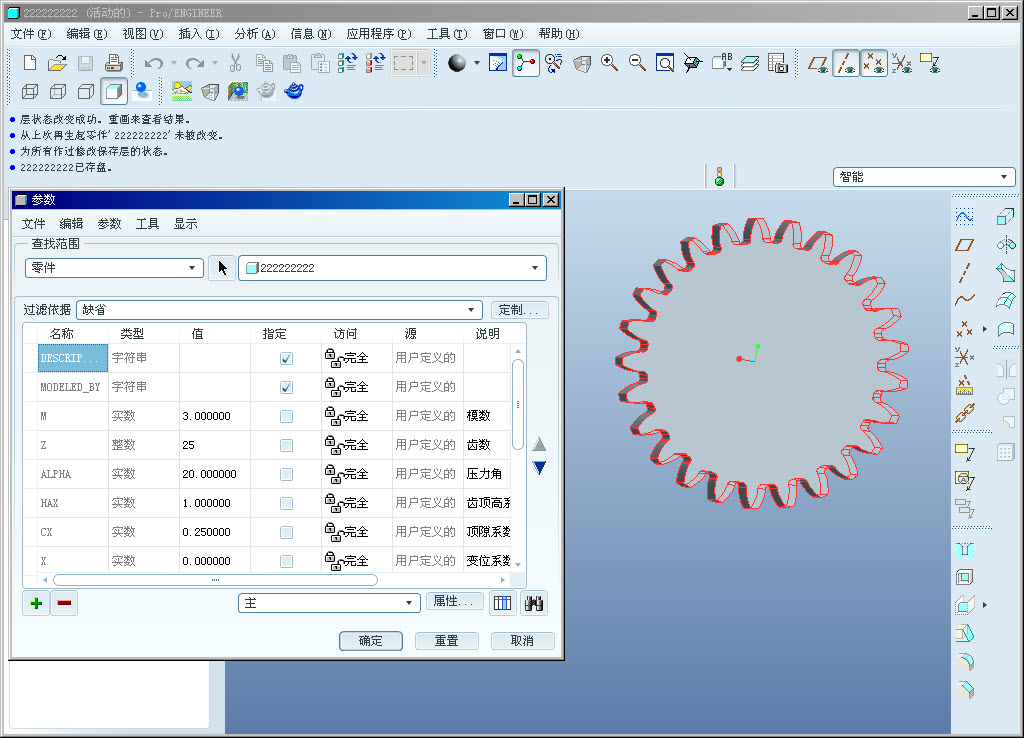Click the shell tool in right toolbar
The height and width of the screenshot is (738, 1024).
(965, 577)
